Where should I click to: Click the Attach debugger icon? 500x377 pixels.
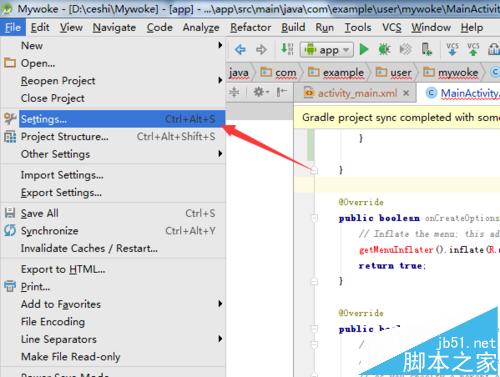pos(405,50)
